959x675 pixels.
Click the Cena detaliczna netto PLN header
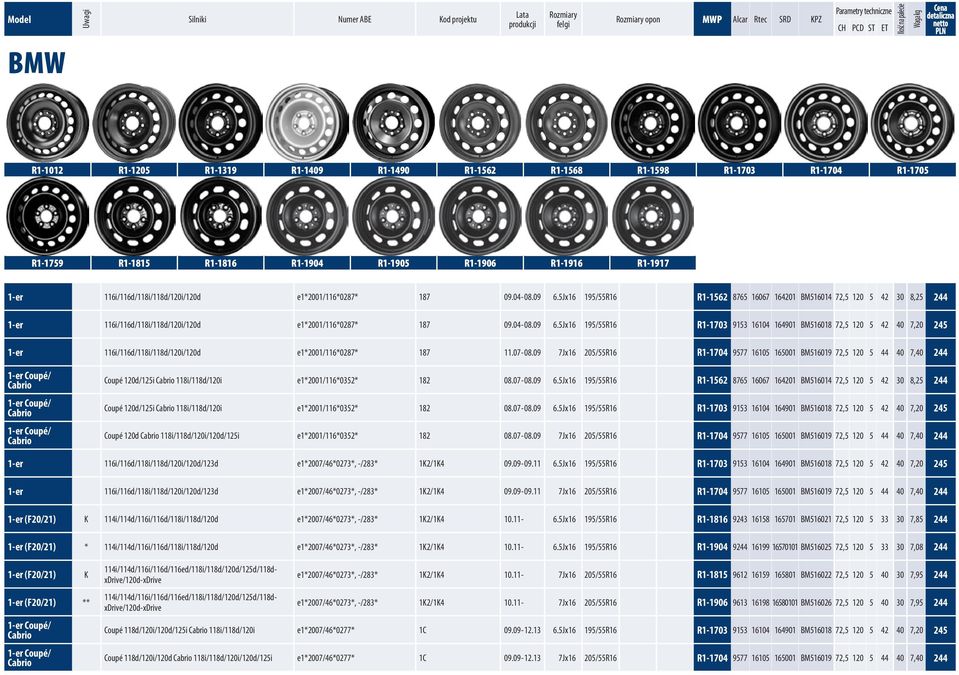click(x=940, y=19)
